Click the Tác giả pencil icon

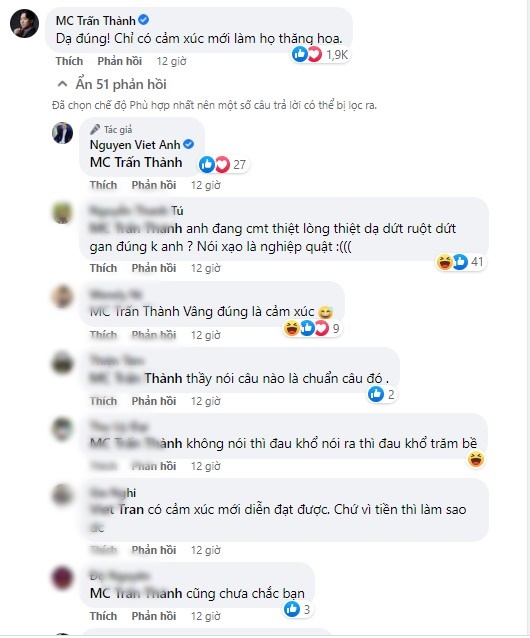(x=95, y=130)
